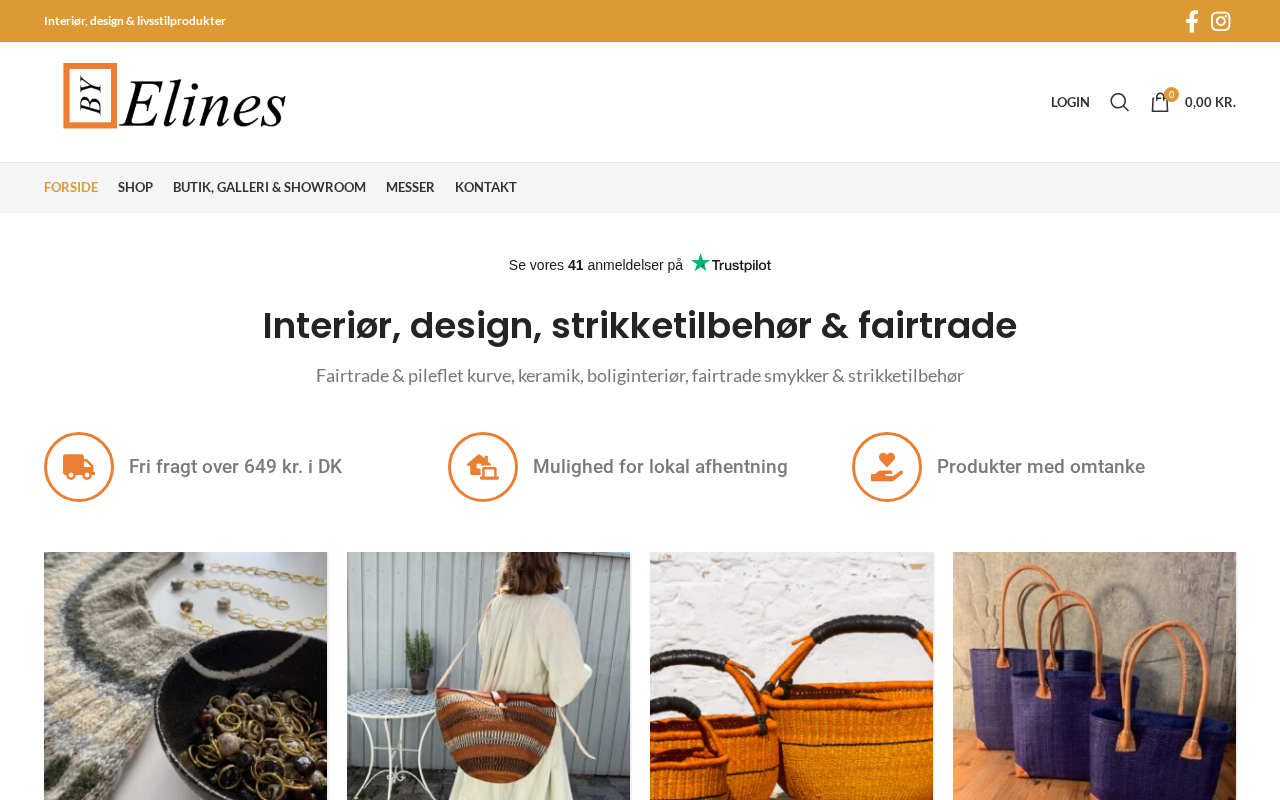Click the 0,00 kr. cart total
1280x800 pixels.
pos(1210,102)
